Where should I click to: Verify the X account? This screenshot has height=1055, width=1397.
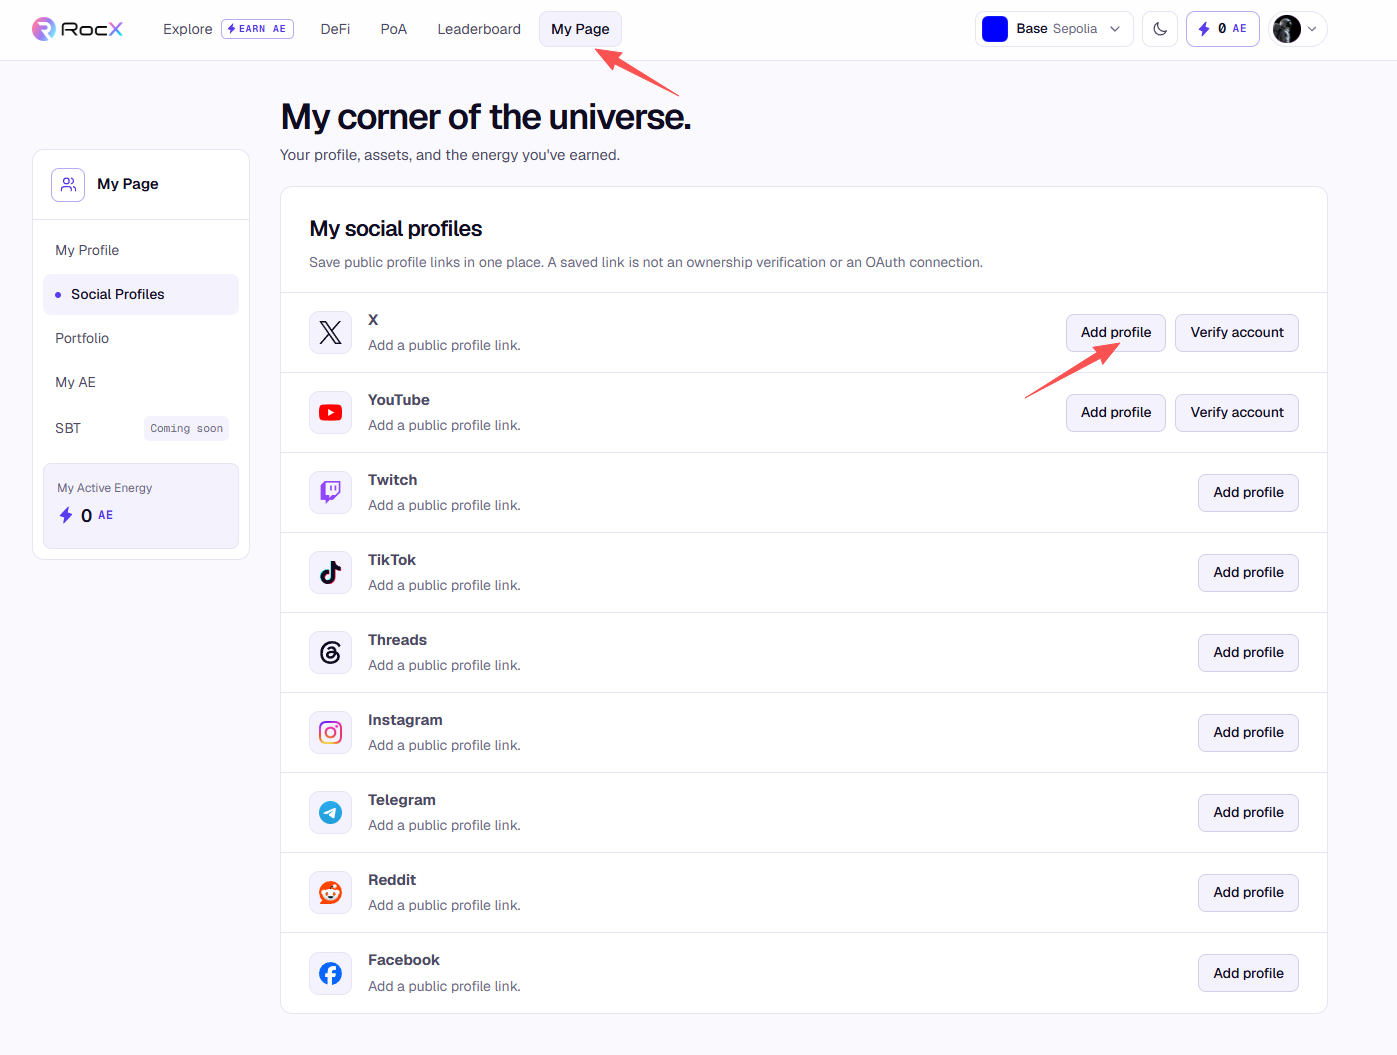point(1237,333)
